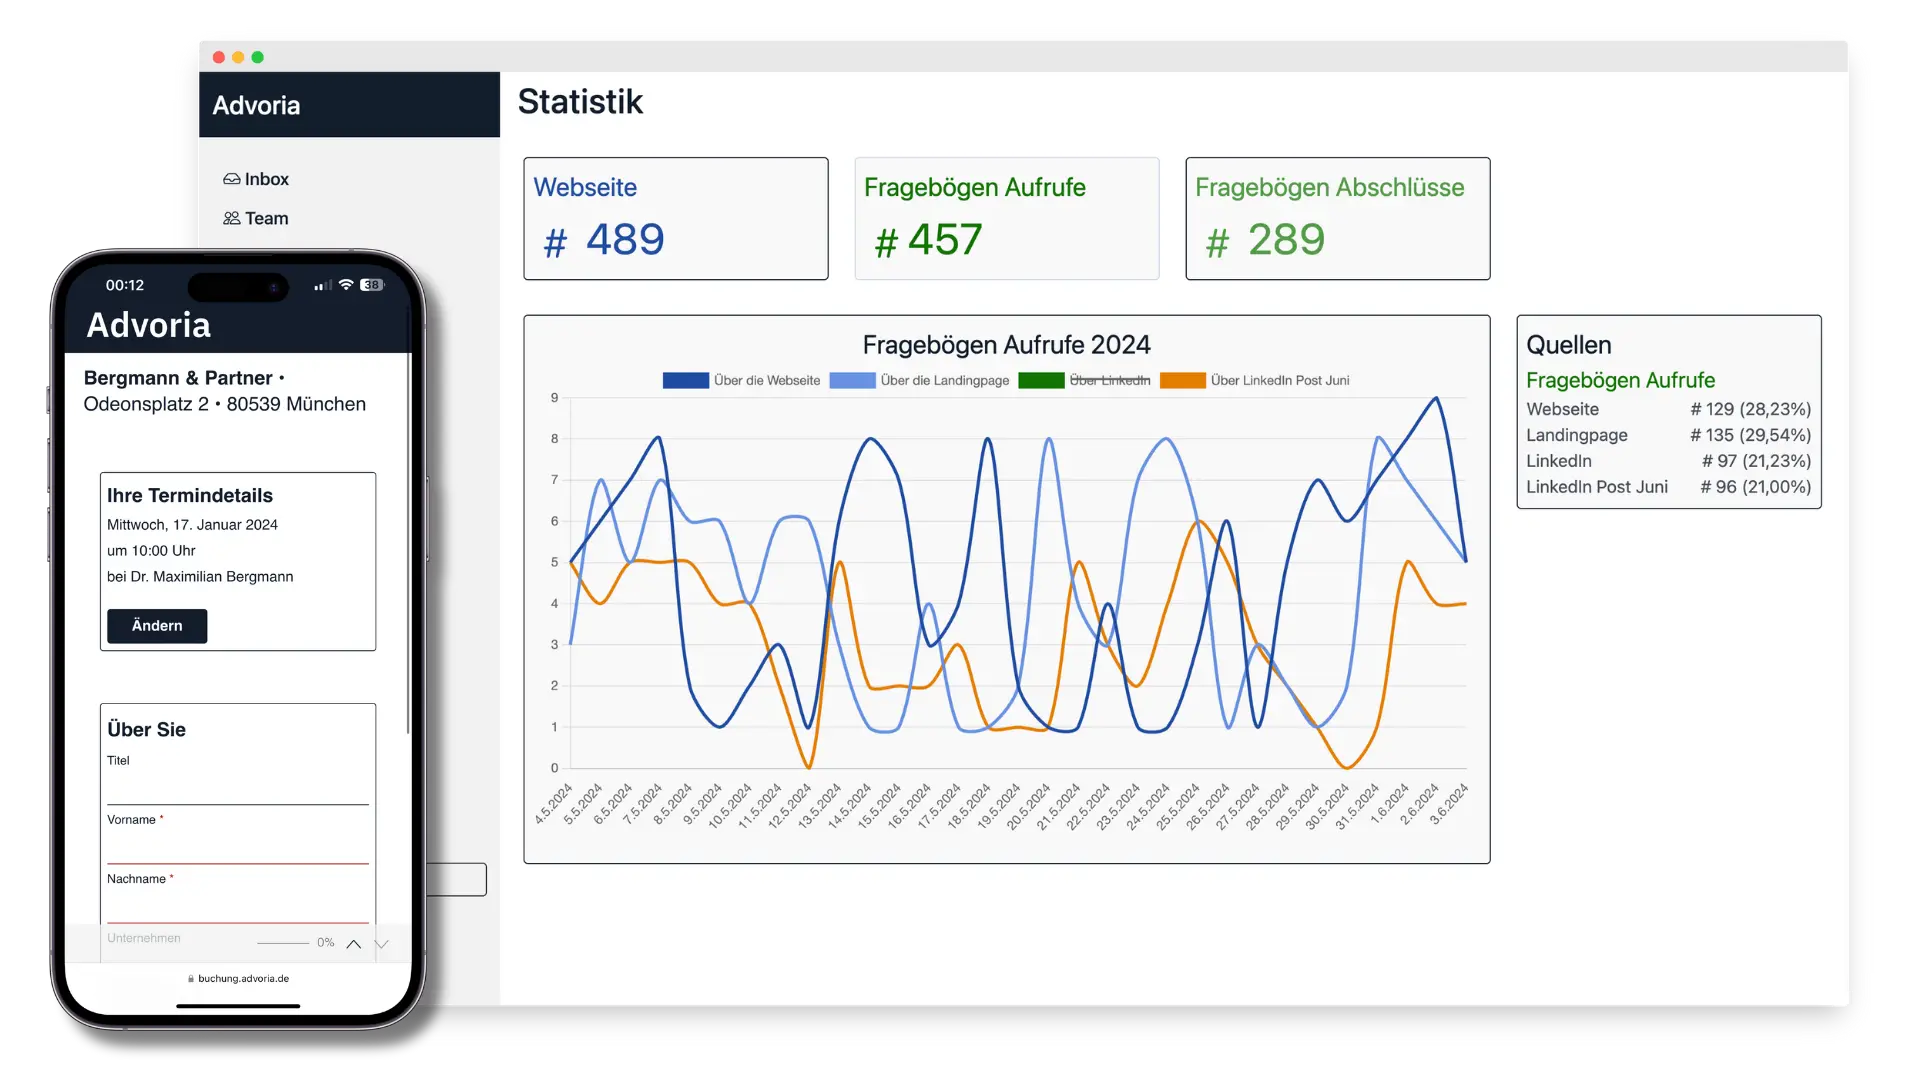Click the Webseite stat card
Screen dimensions: 1920x1080
675,218
